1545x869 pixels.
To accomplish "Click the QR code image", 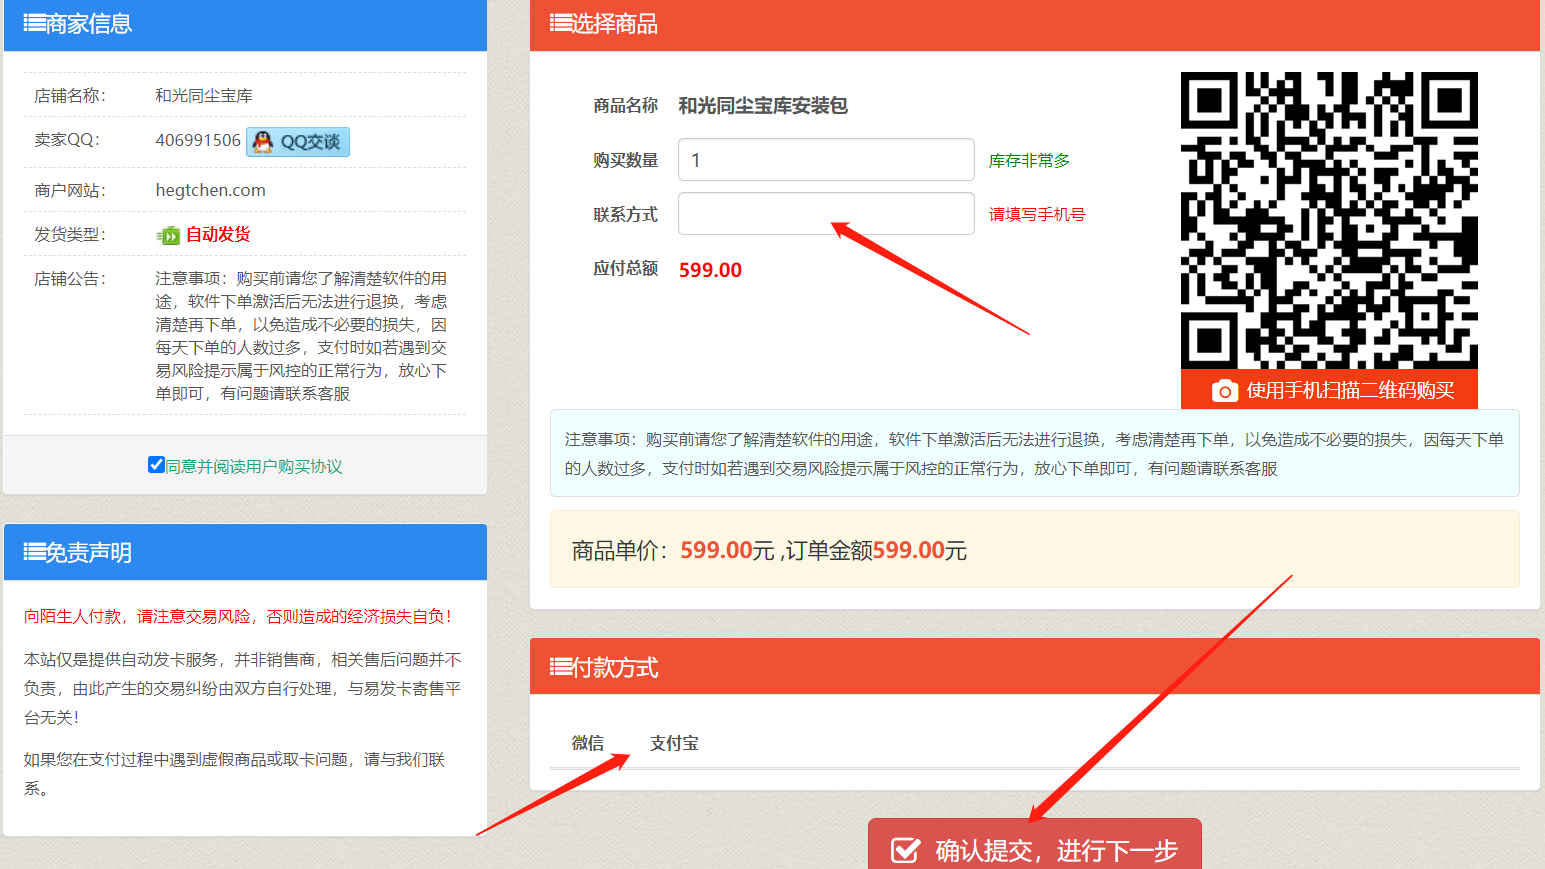I will tap(1329, 222).
